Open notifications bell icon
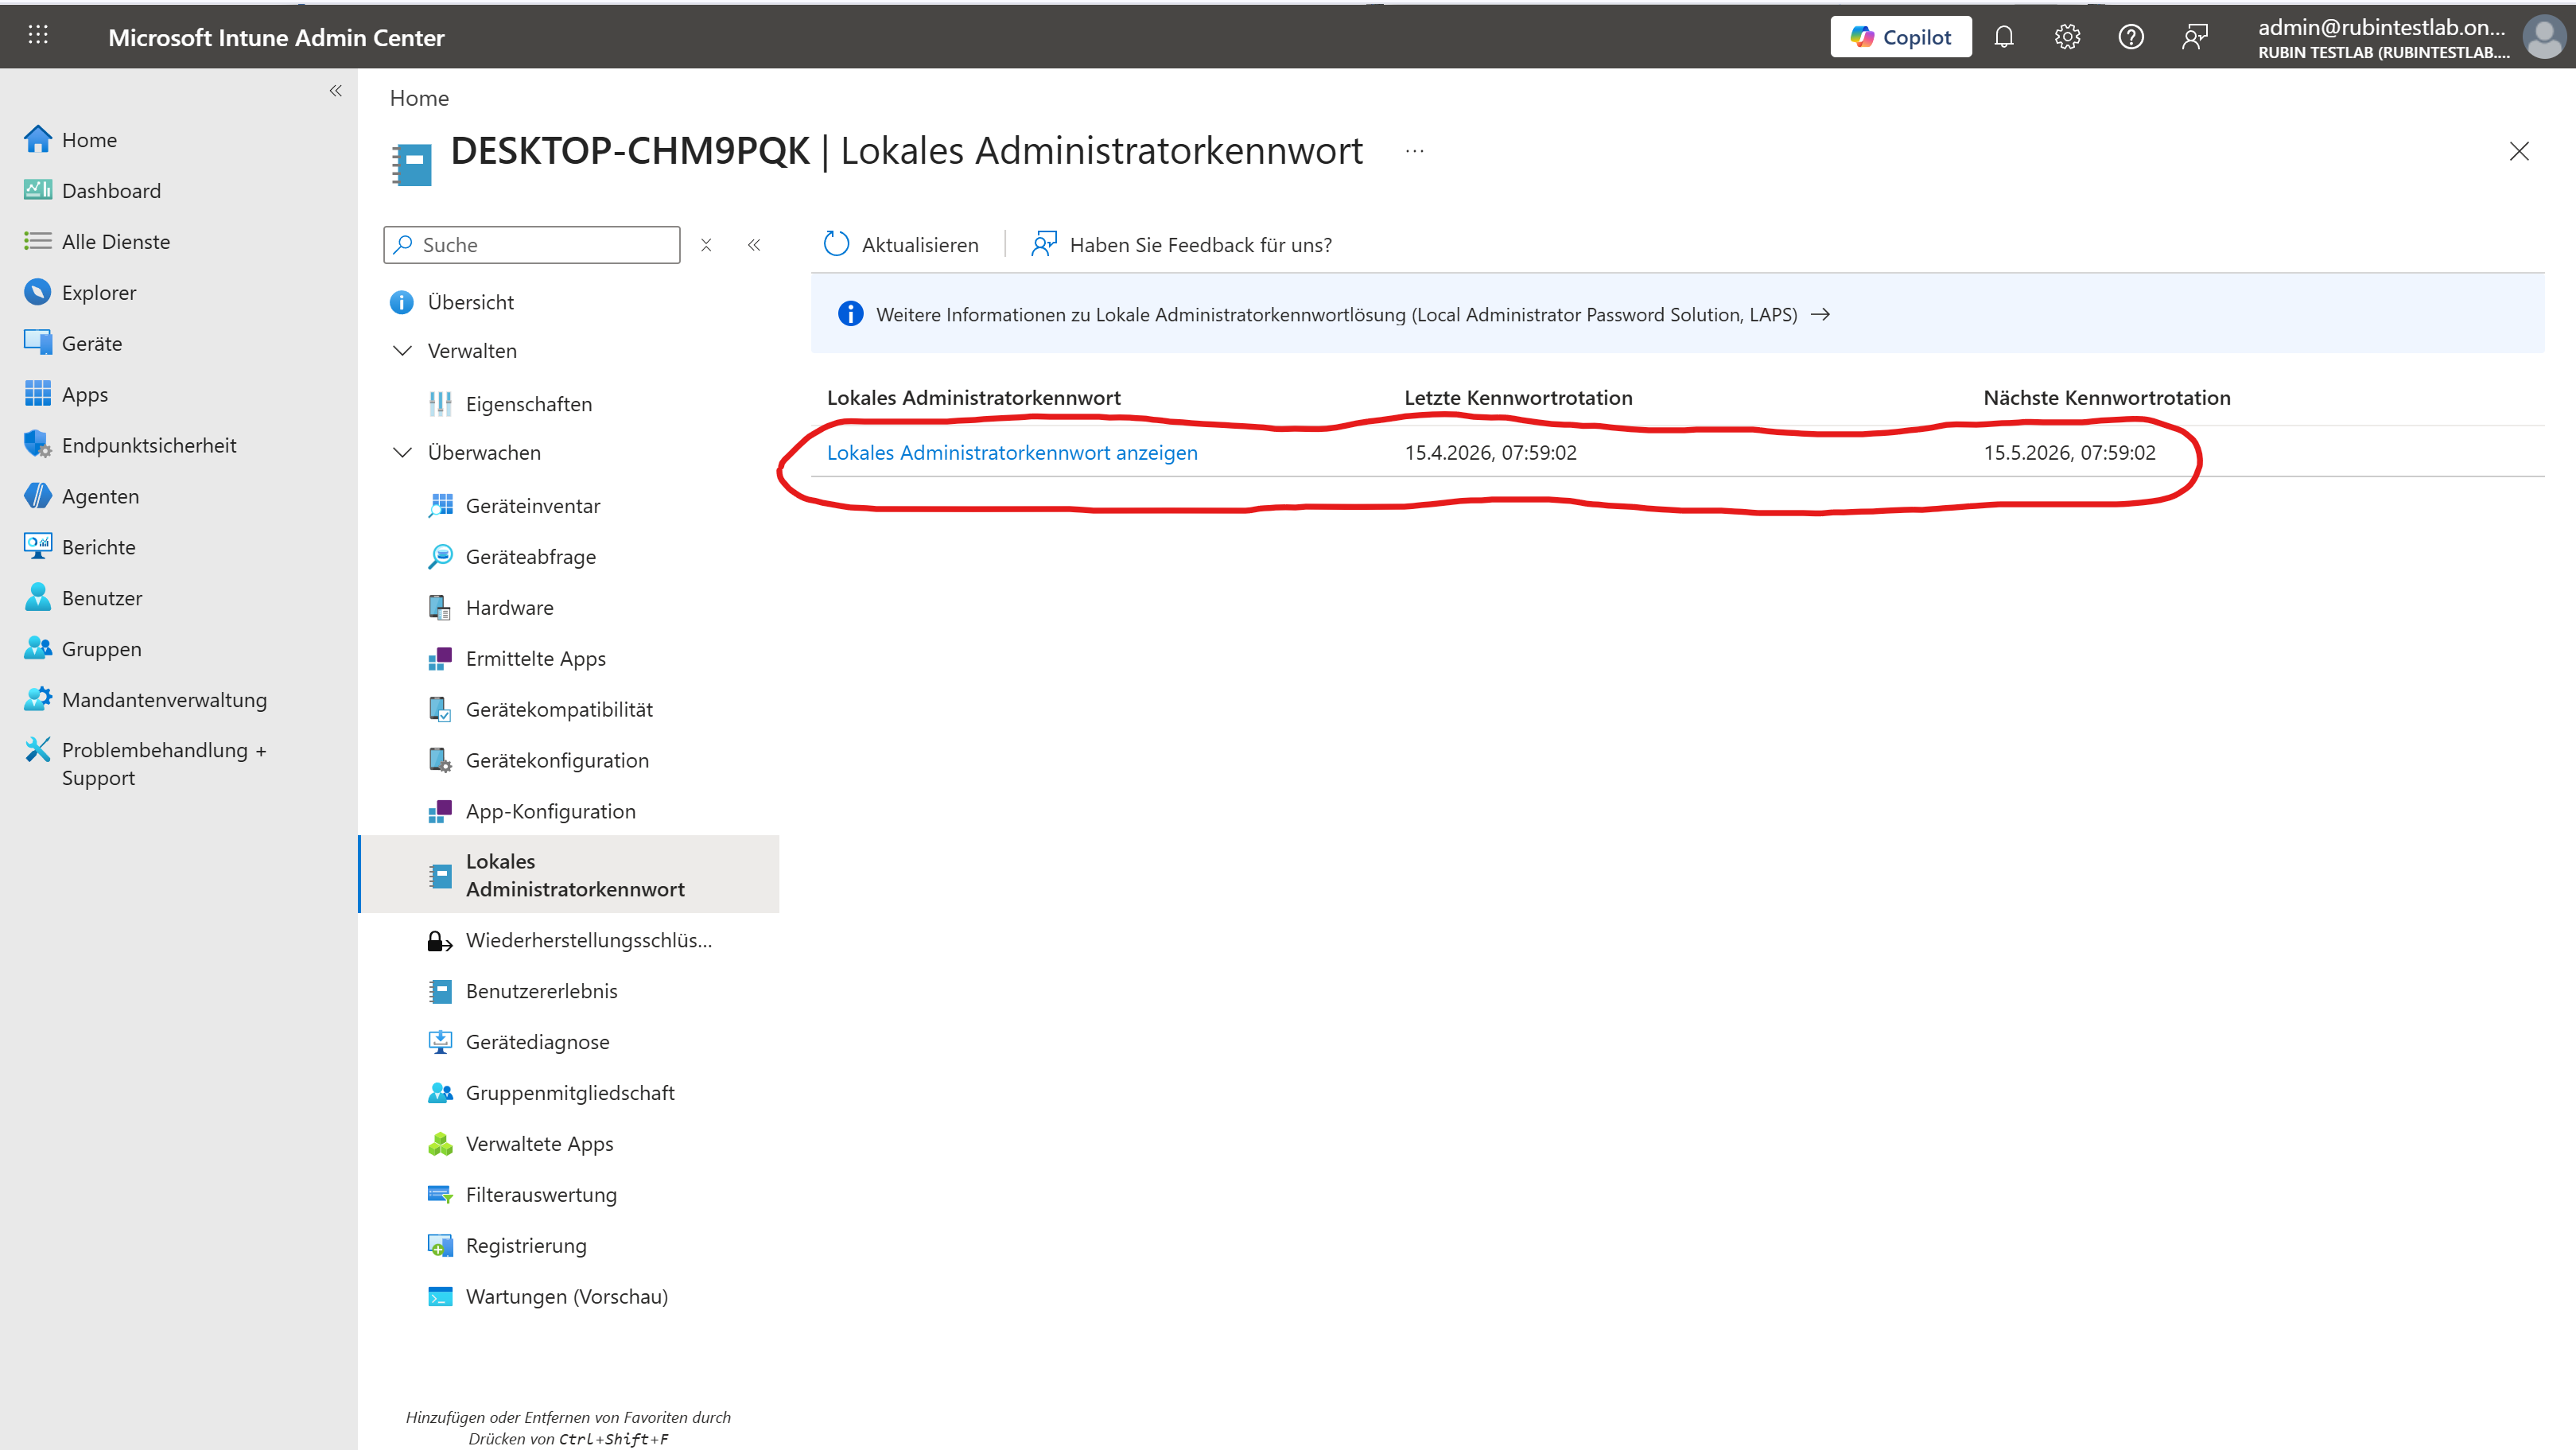The width and height of the screenshot is (2576, 1450). tap(2003, 37)
